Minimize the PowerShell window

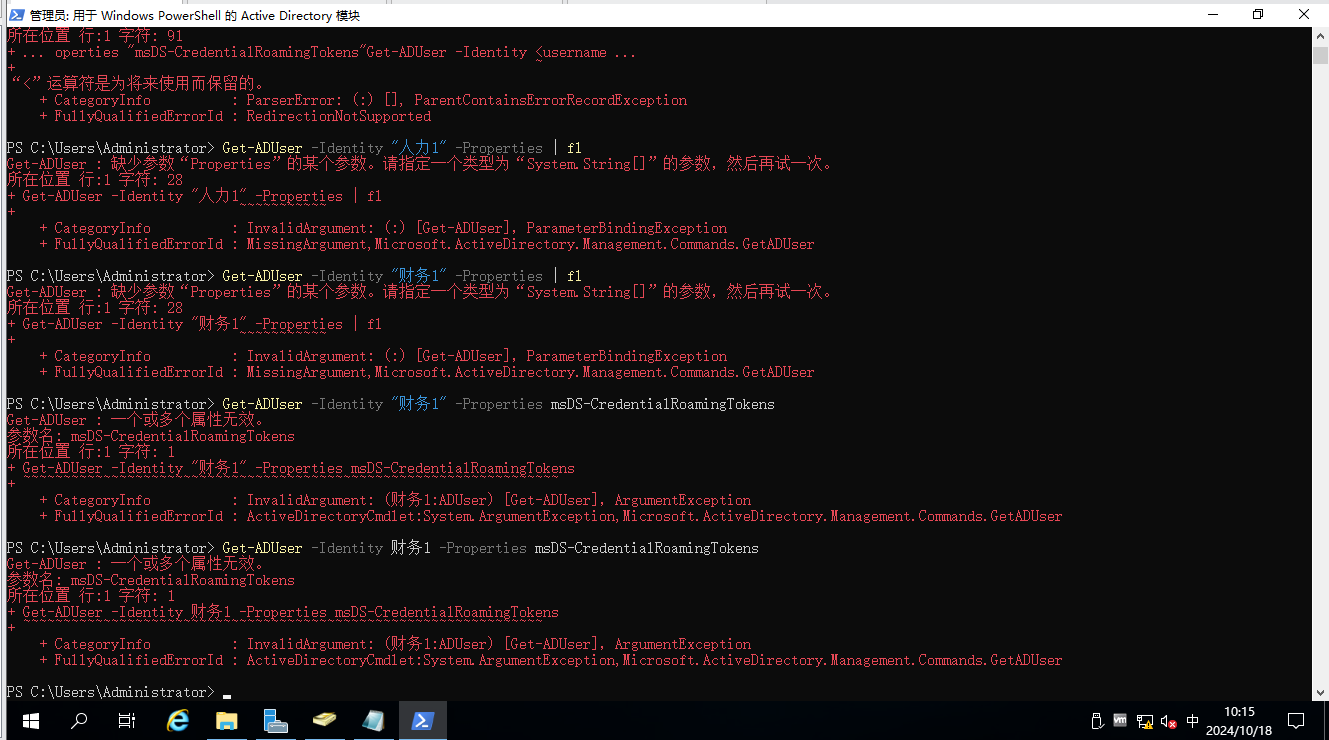point(1212,14)
